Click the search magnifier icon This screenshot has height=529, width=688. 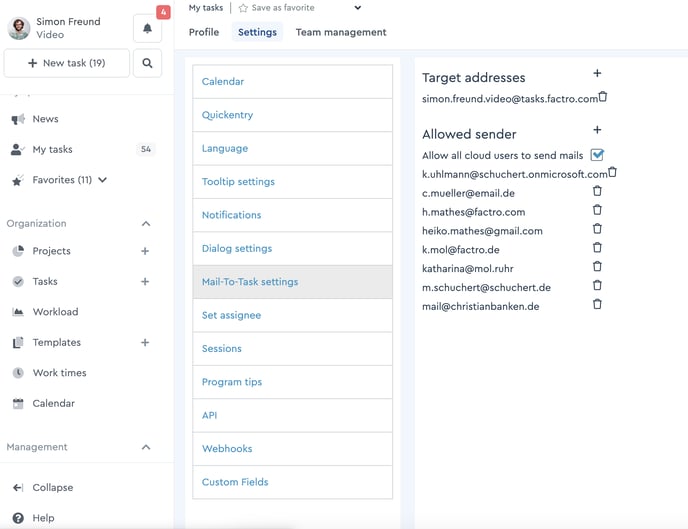pos(147,63)
